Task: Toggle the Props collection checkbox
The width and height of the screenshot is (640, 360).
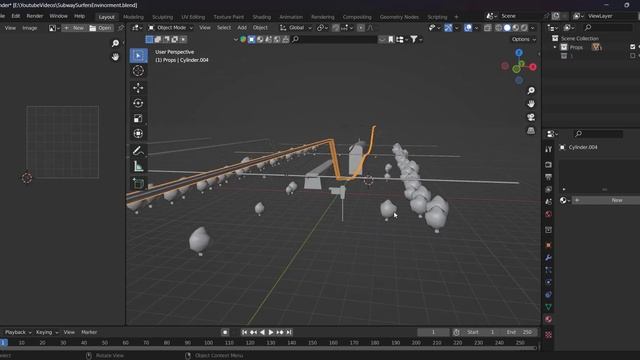Action: point(633,47)
